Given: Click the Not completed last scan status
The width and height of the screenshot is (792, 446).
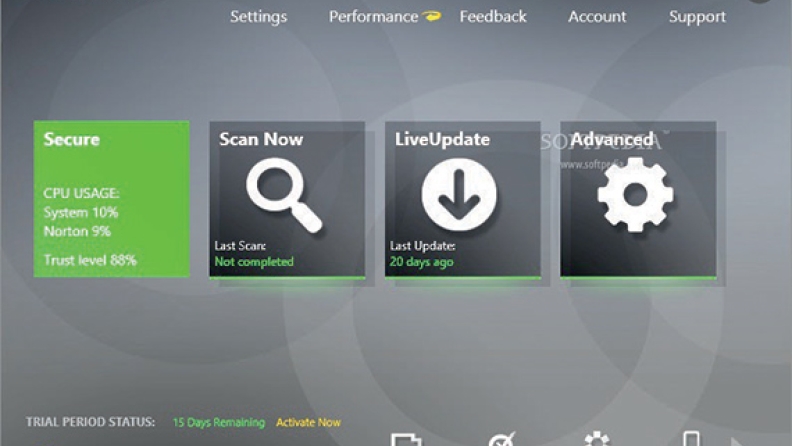Looking at the screenshot, I should [254, 262].
